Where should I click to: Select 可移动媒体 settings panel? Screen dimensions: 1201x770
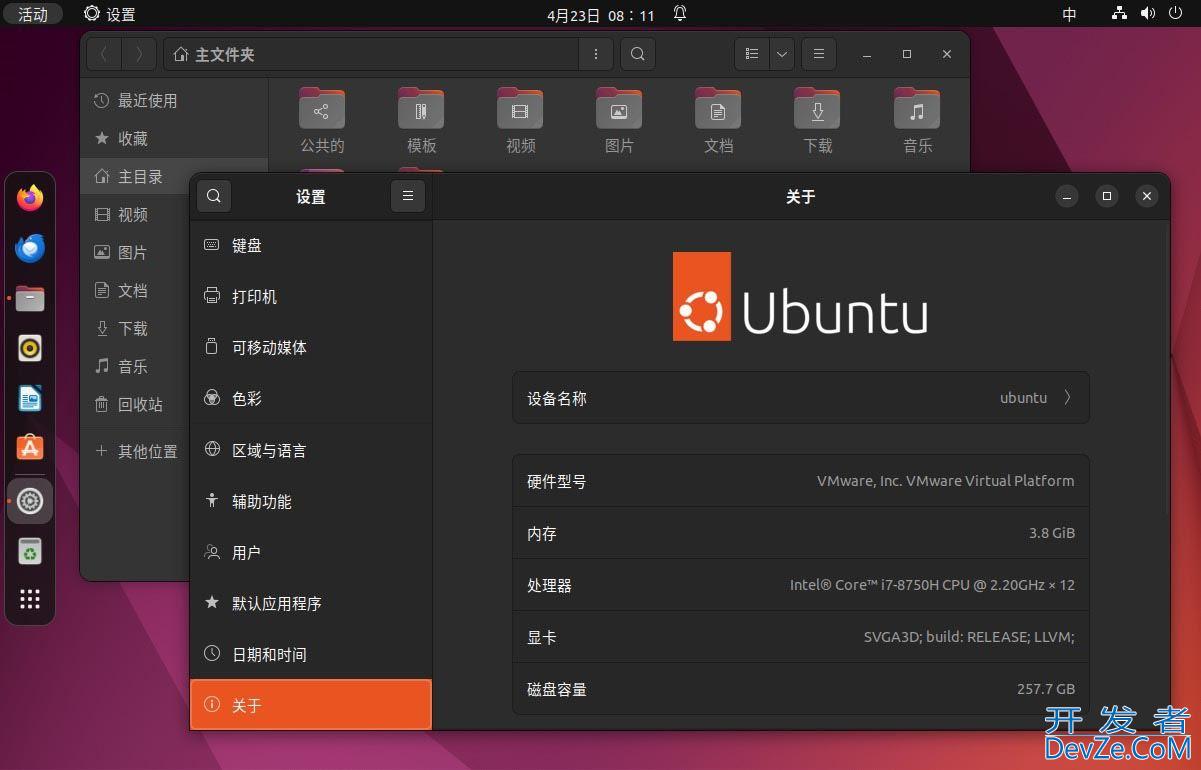(311, 347)
